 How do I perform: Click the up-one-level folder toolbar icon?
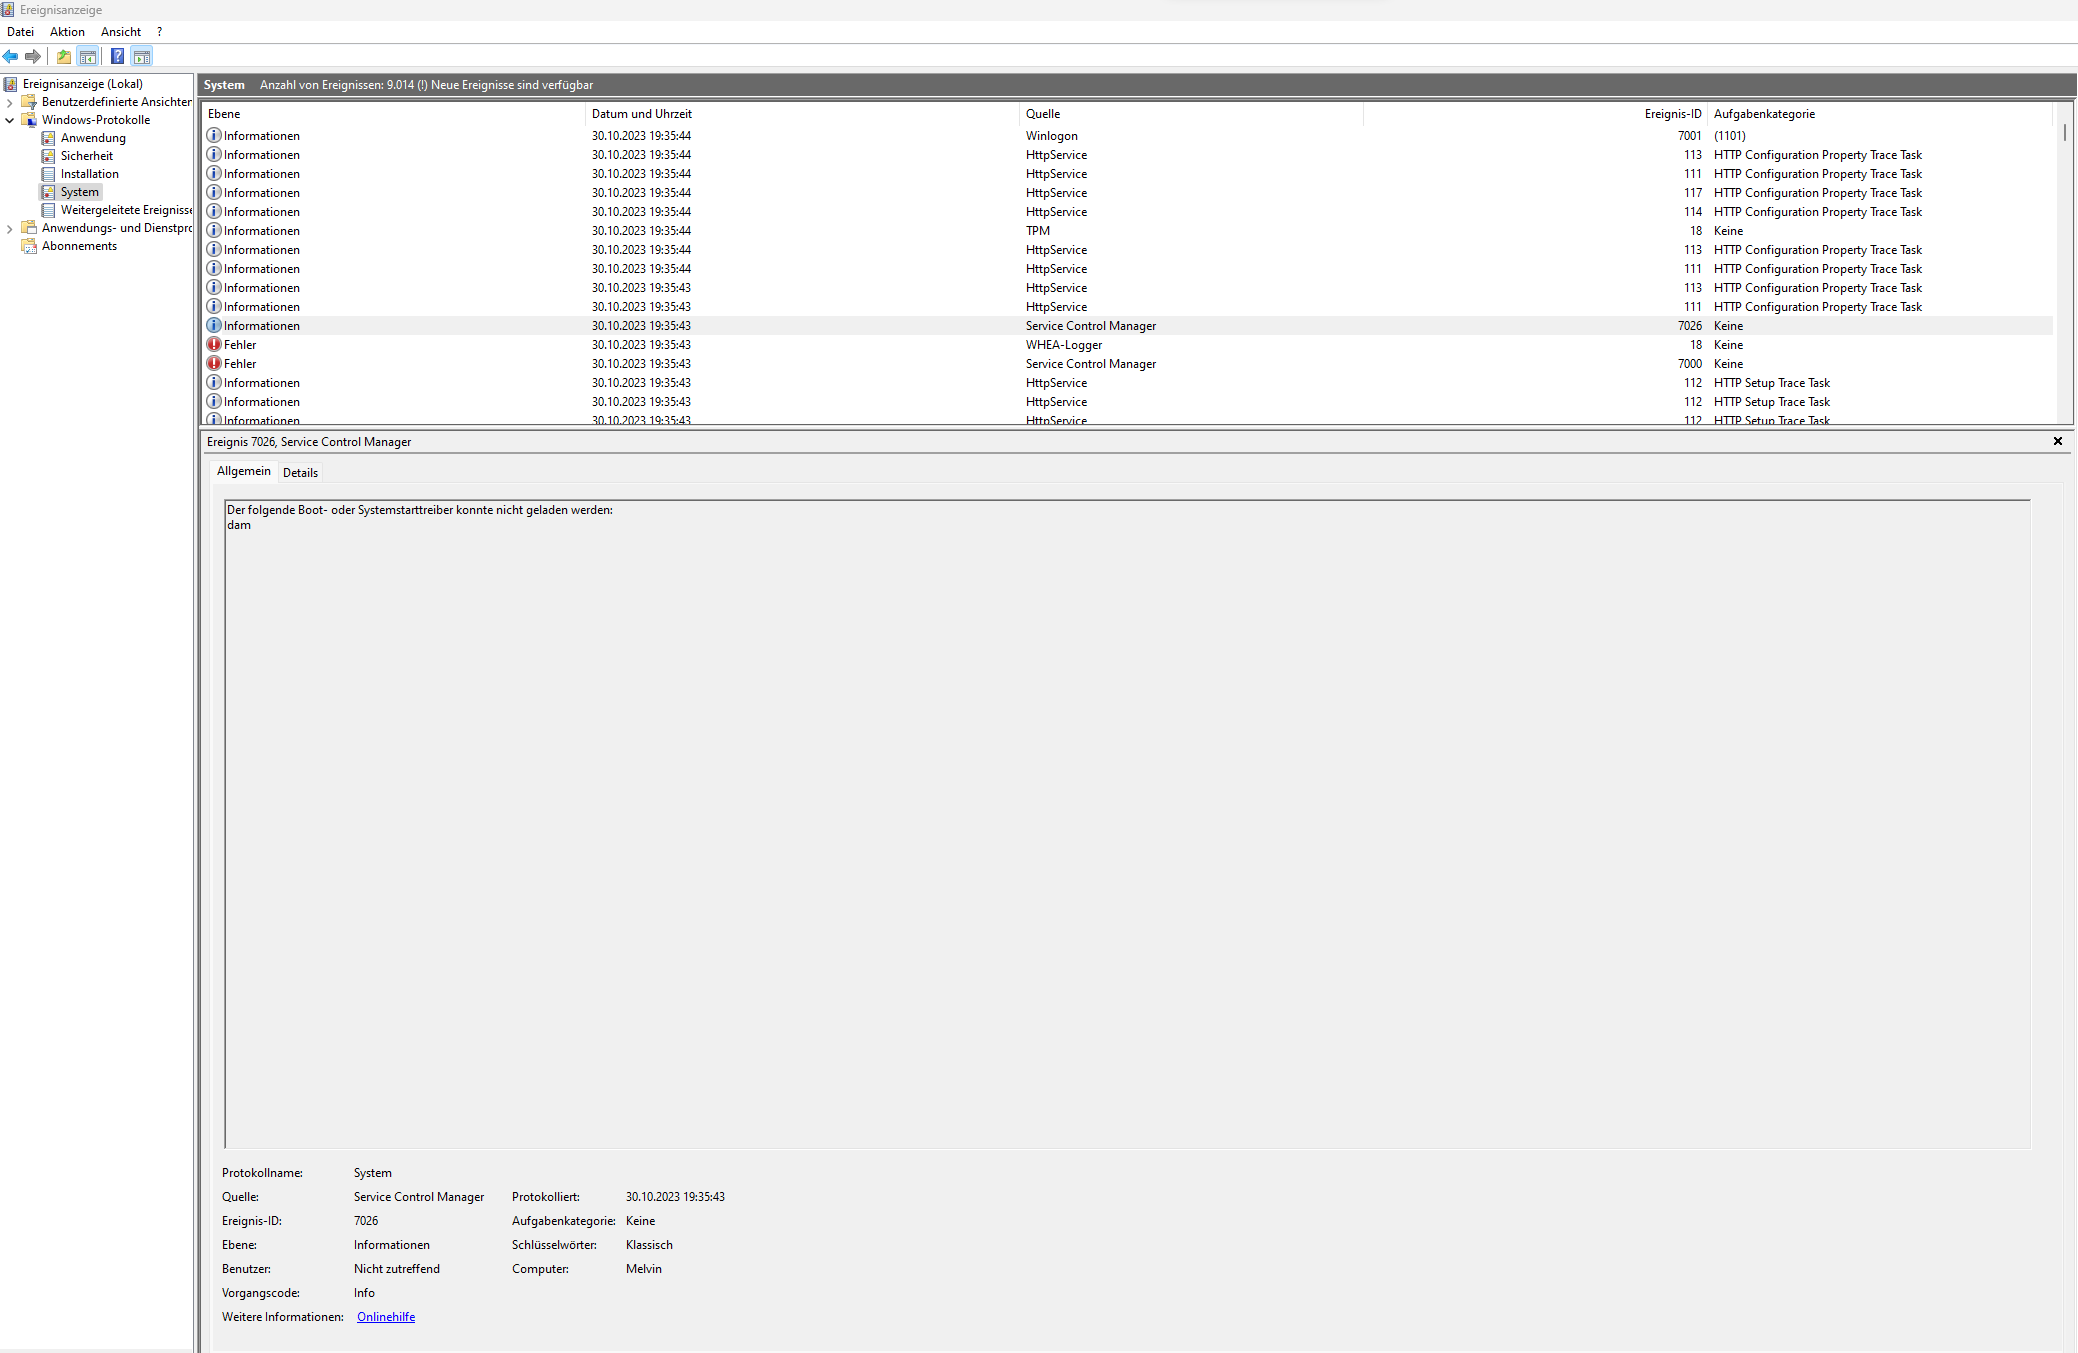coord(64,57)
